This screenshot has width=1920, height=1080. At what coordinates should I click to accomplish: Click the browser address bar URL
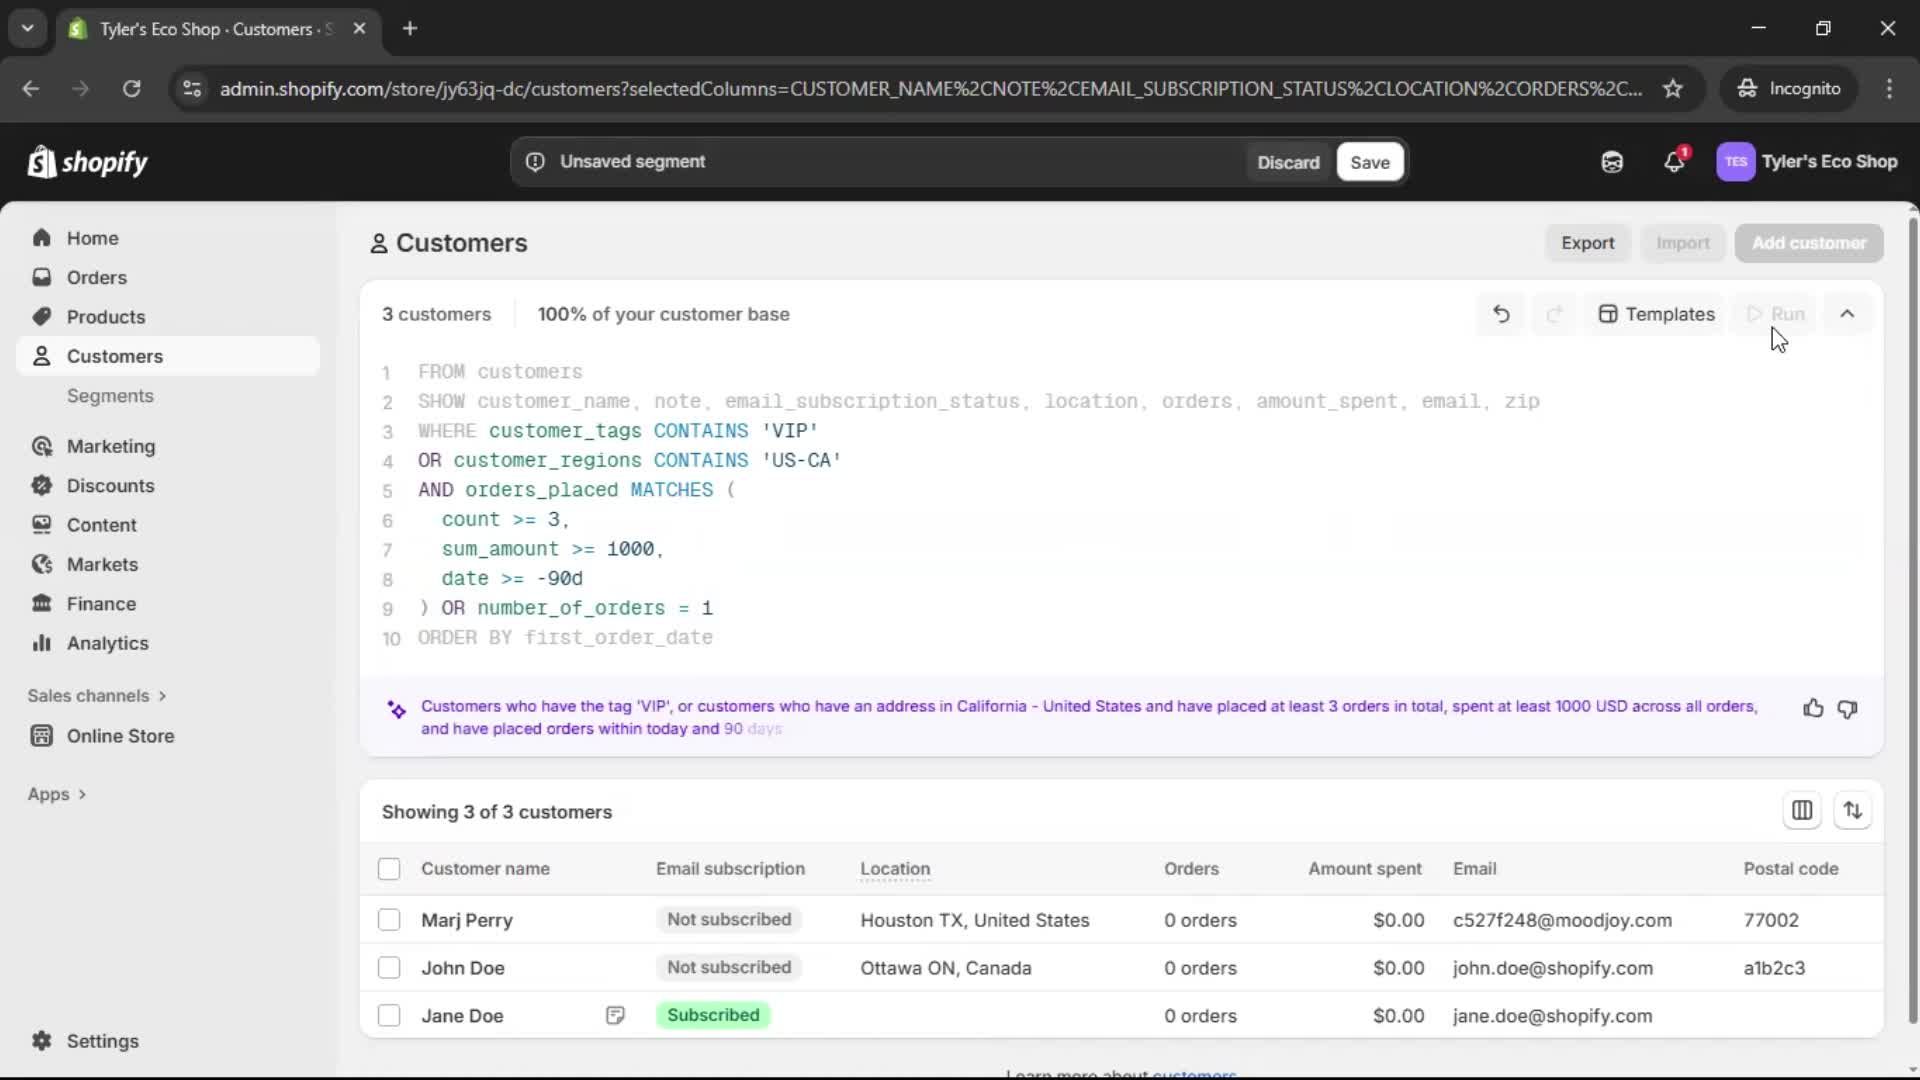[x=700, y=88]
